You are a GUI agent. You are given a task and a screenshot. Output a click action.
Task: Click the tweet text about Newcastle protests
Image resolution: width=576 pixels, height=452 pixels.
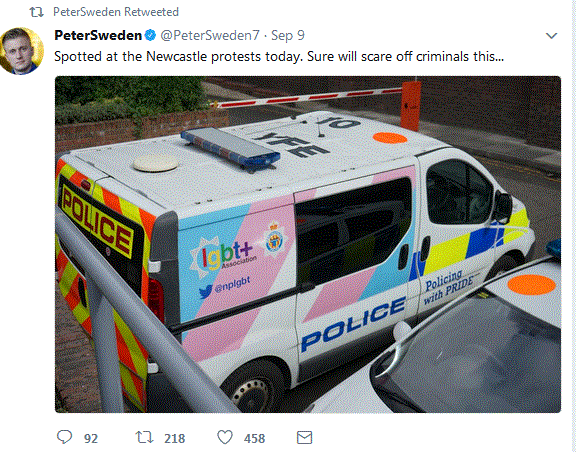[x=279, y=57]
